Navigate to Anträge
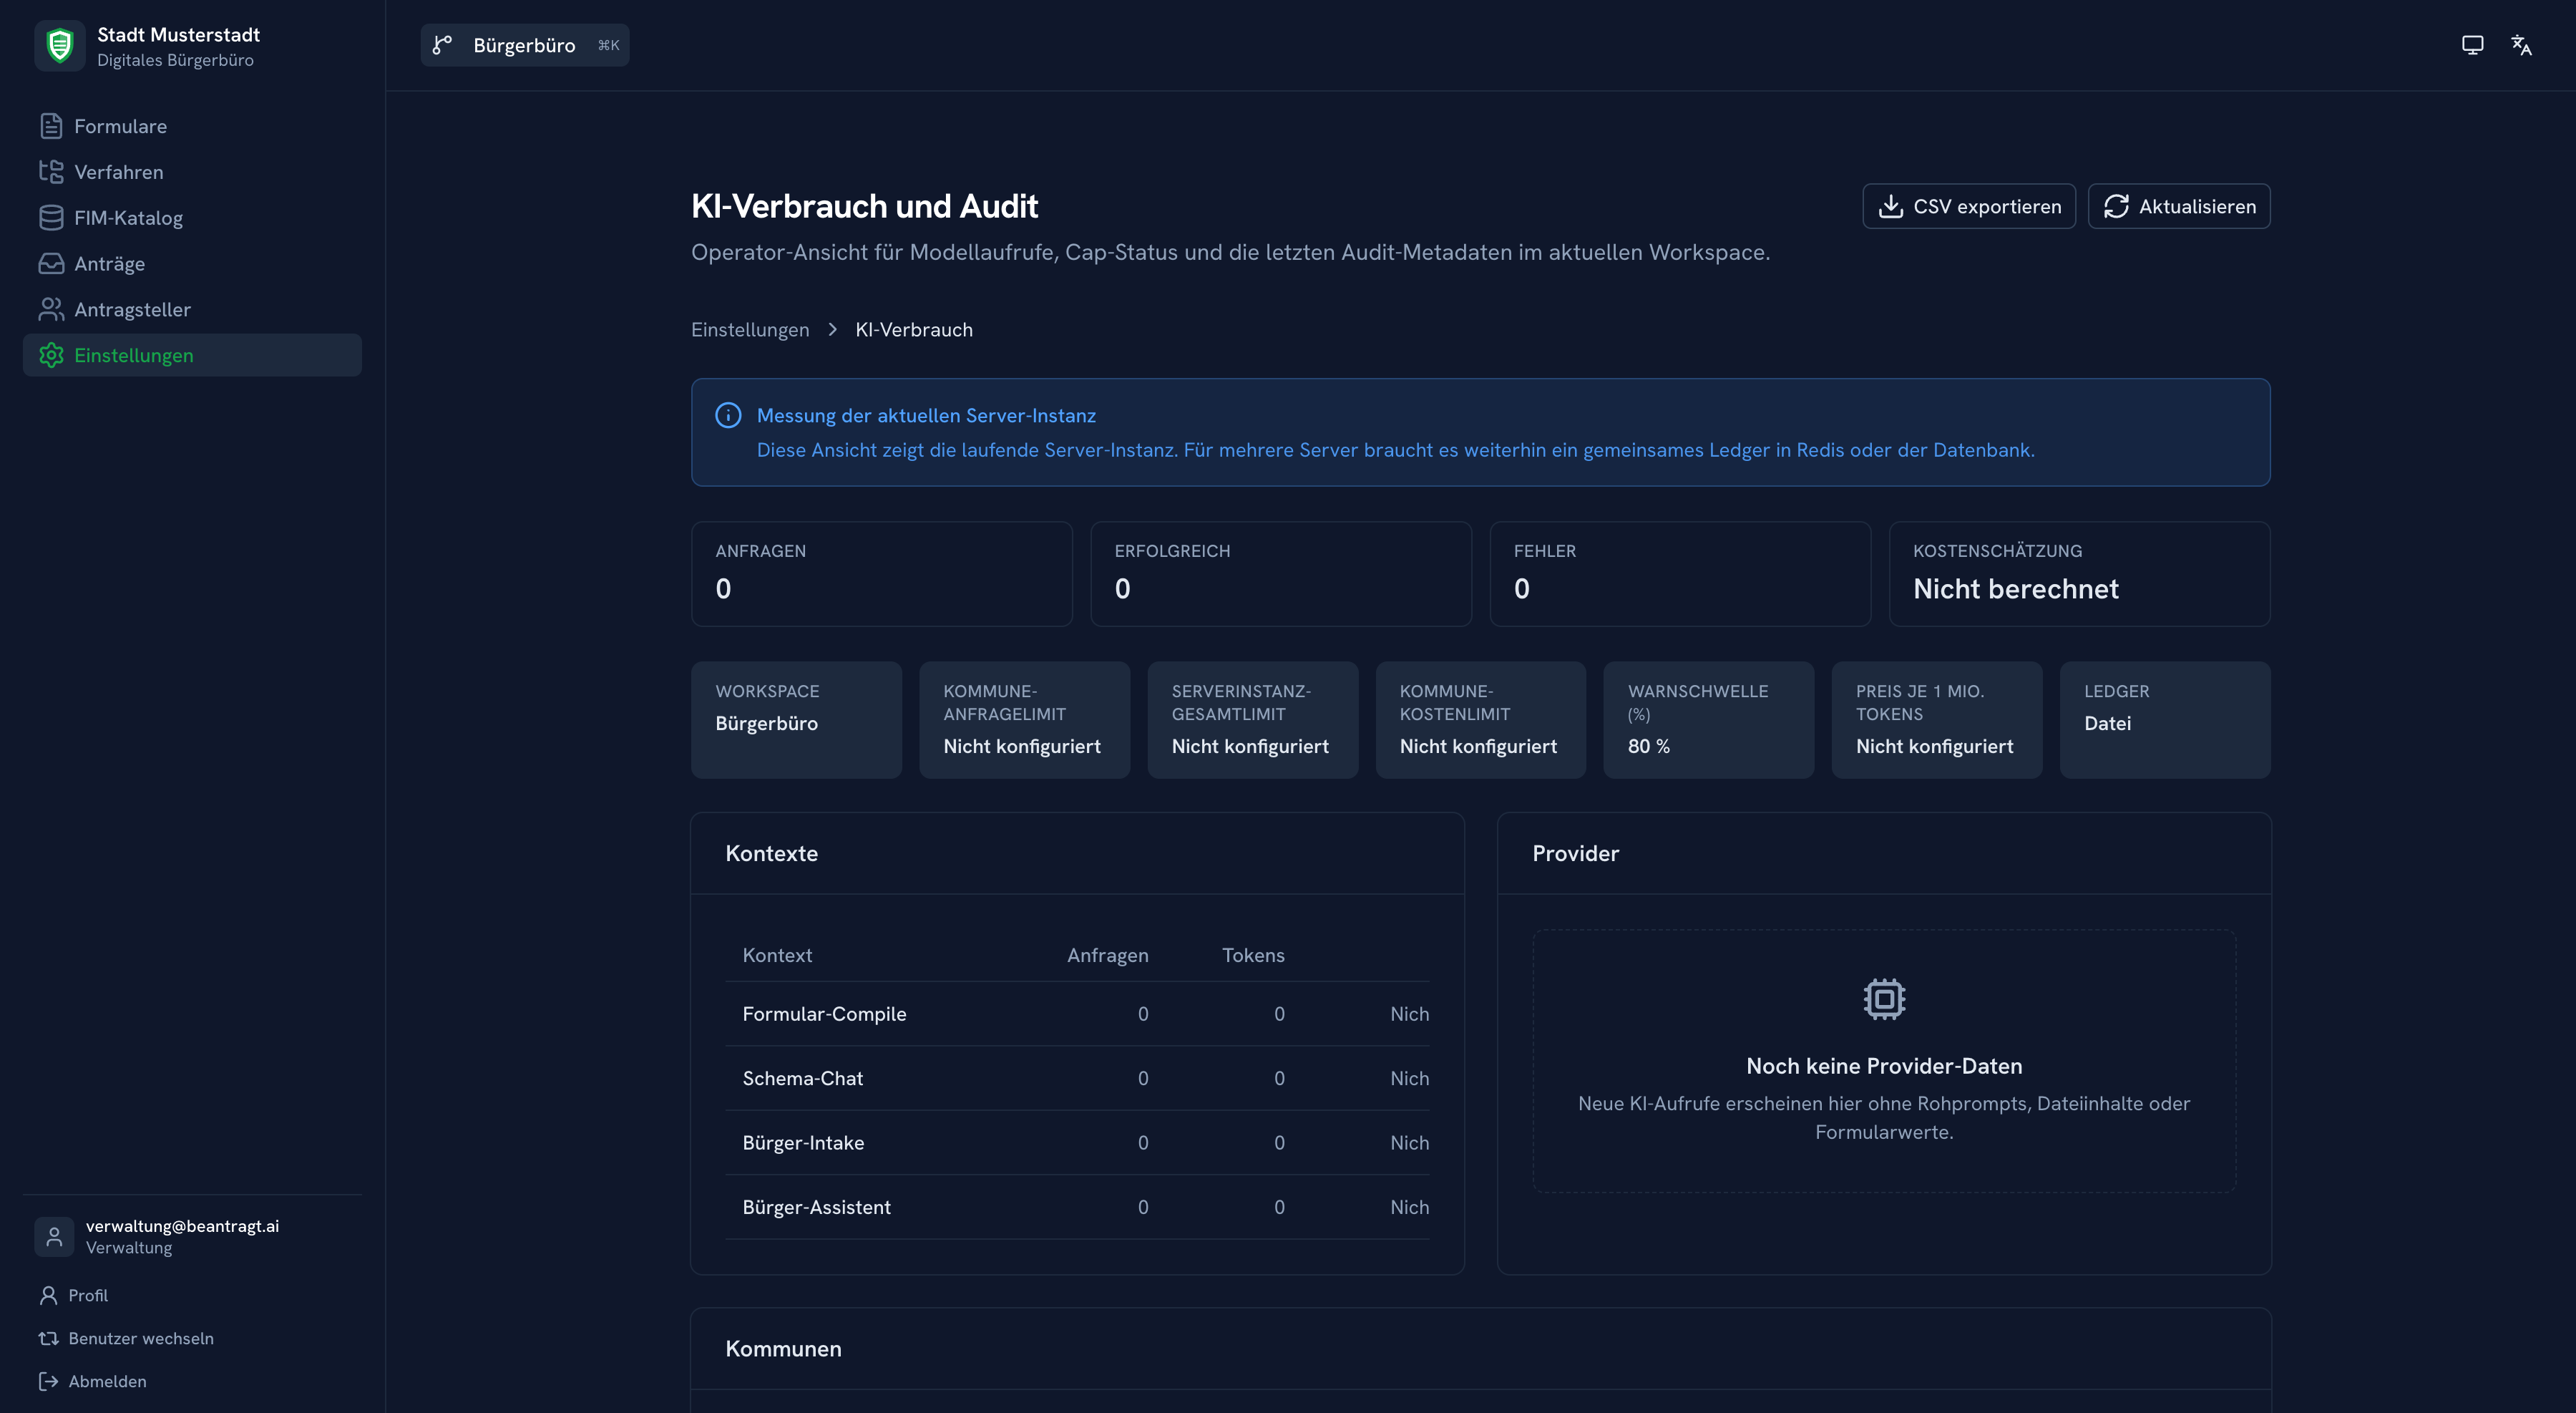 point(192,264)
